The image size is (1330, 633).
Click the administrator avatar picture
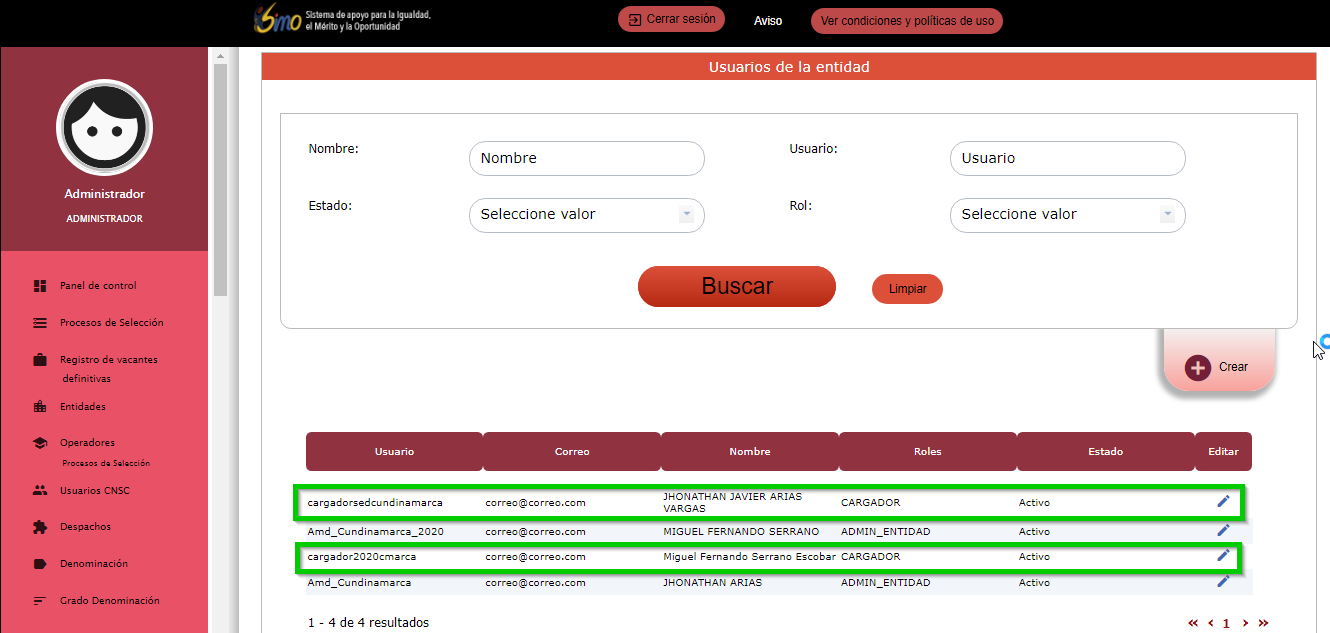click(105, 128)
